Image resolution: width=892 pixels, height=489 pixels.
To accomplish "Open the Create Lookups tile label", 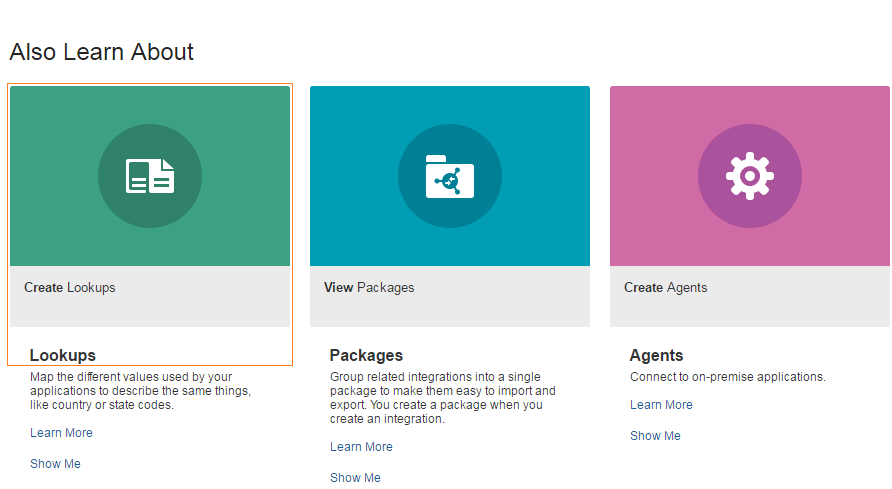I will (x=70, y=288).
